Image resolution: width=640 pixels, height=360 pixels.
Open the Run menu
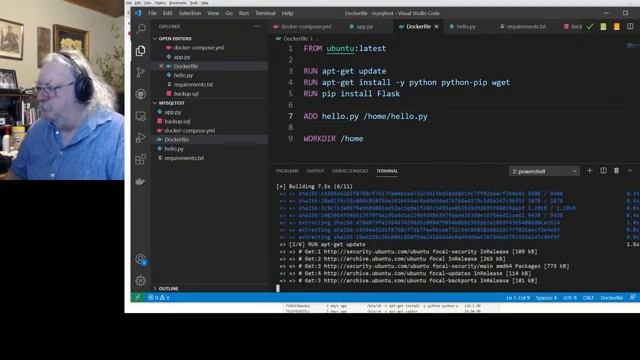[244, 13]
